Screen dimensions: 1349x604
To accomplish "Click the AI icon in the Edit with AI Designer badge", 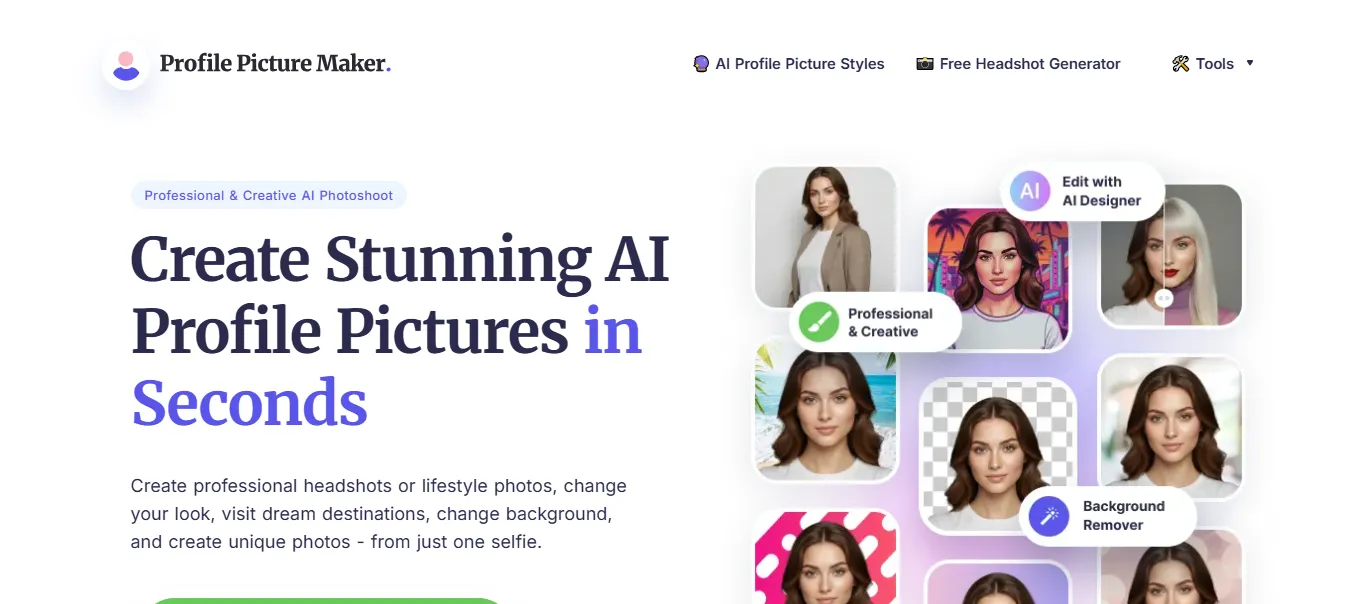I will (x=1030, y=191).
